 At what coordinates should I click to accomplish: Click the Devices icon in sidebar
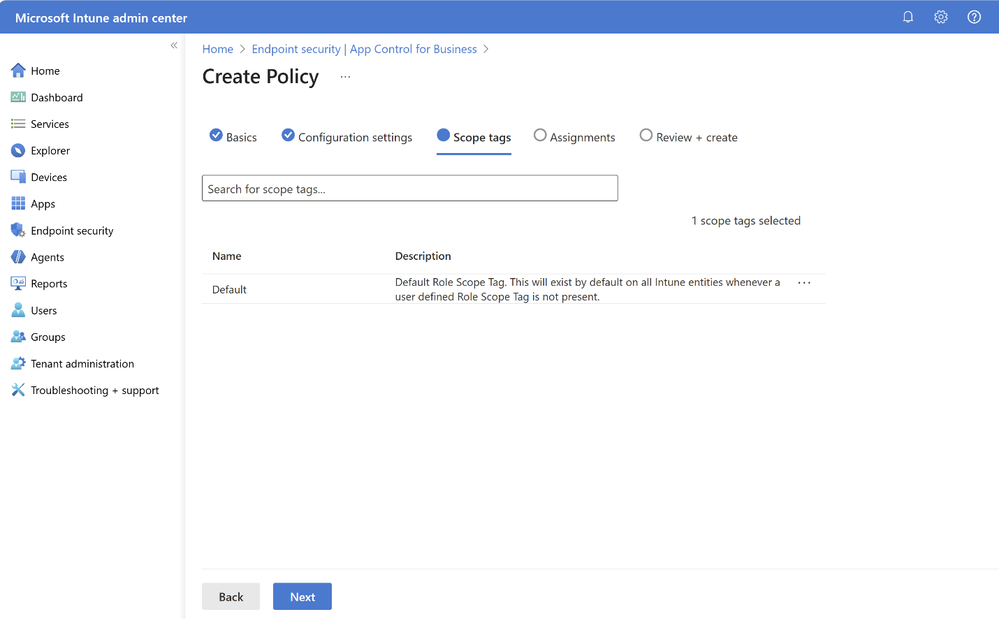coord(18,177)
